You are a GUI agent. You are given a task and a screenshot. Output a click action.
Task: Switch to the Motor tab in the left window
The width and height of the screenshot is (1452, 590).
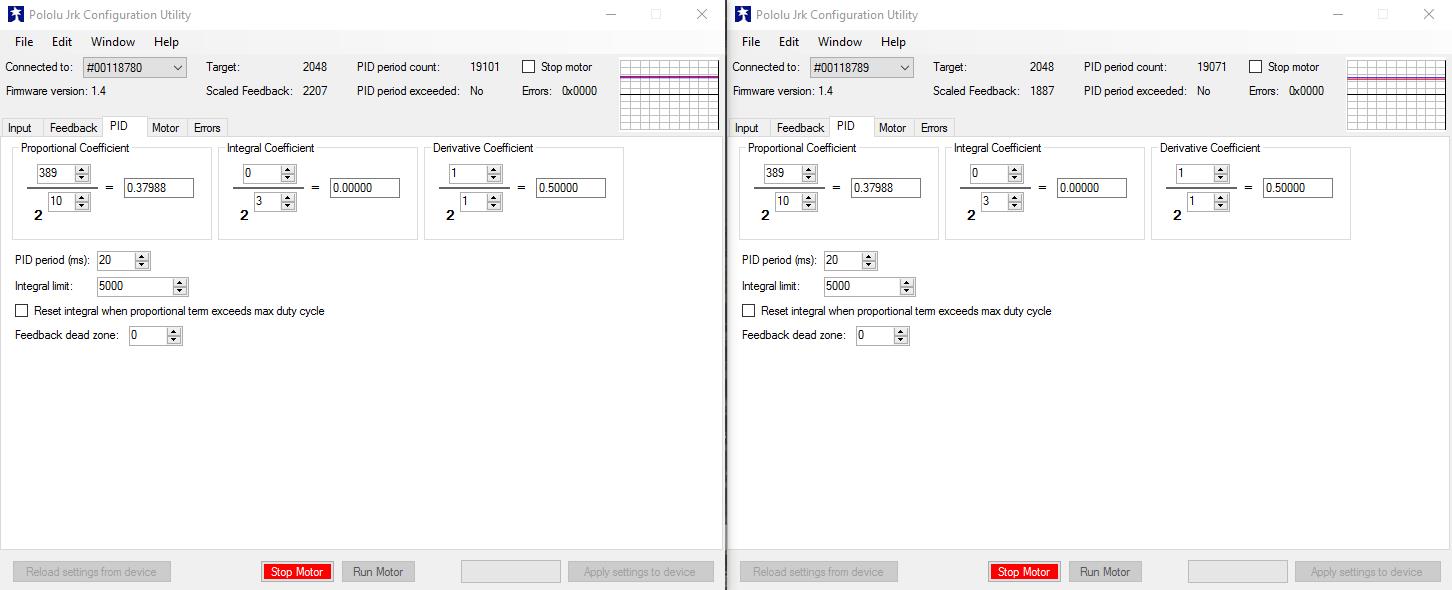[165, 128]
